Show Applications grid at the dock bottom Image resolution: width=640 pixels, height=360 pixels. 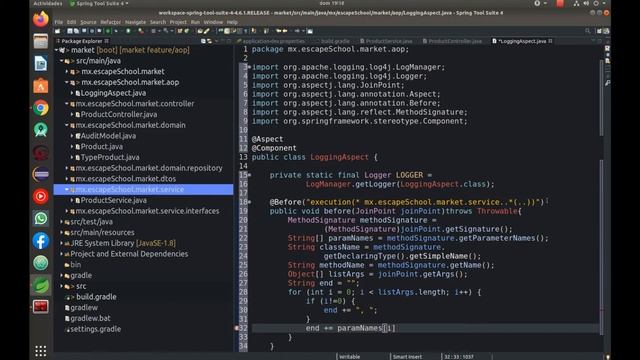tap(40, 351)
